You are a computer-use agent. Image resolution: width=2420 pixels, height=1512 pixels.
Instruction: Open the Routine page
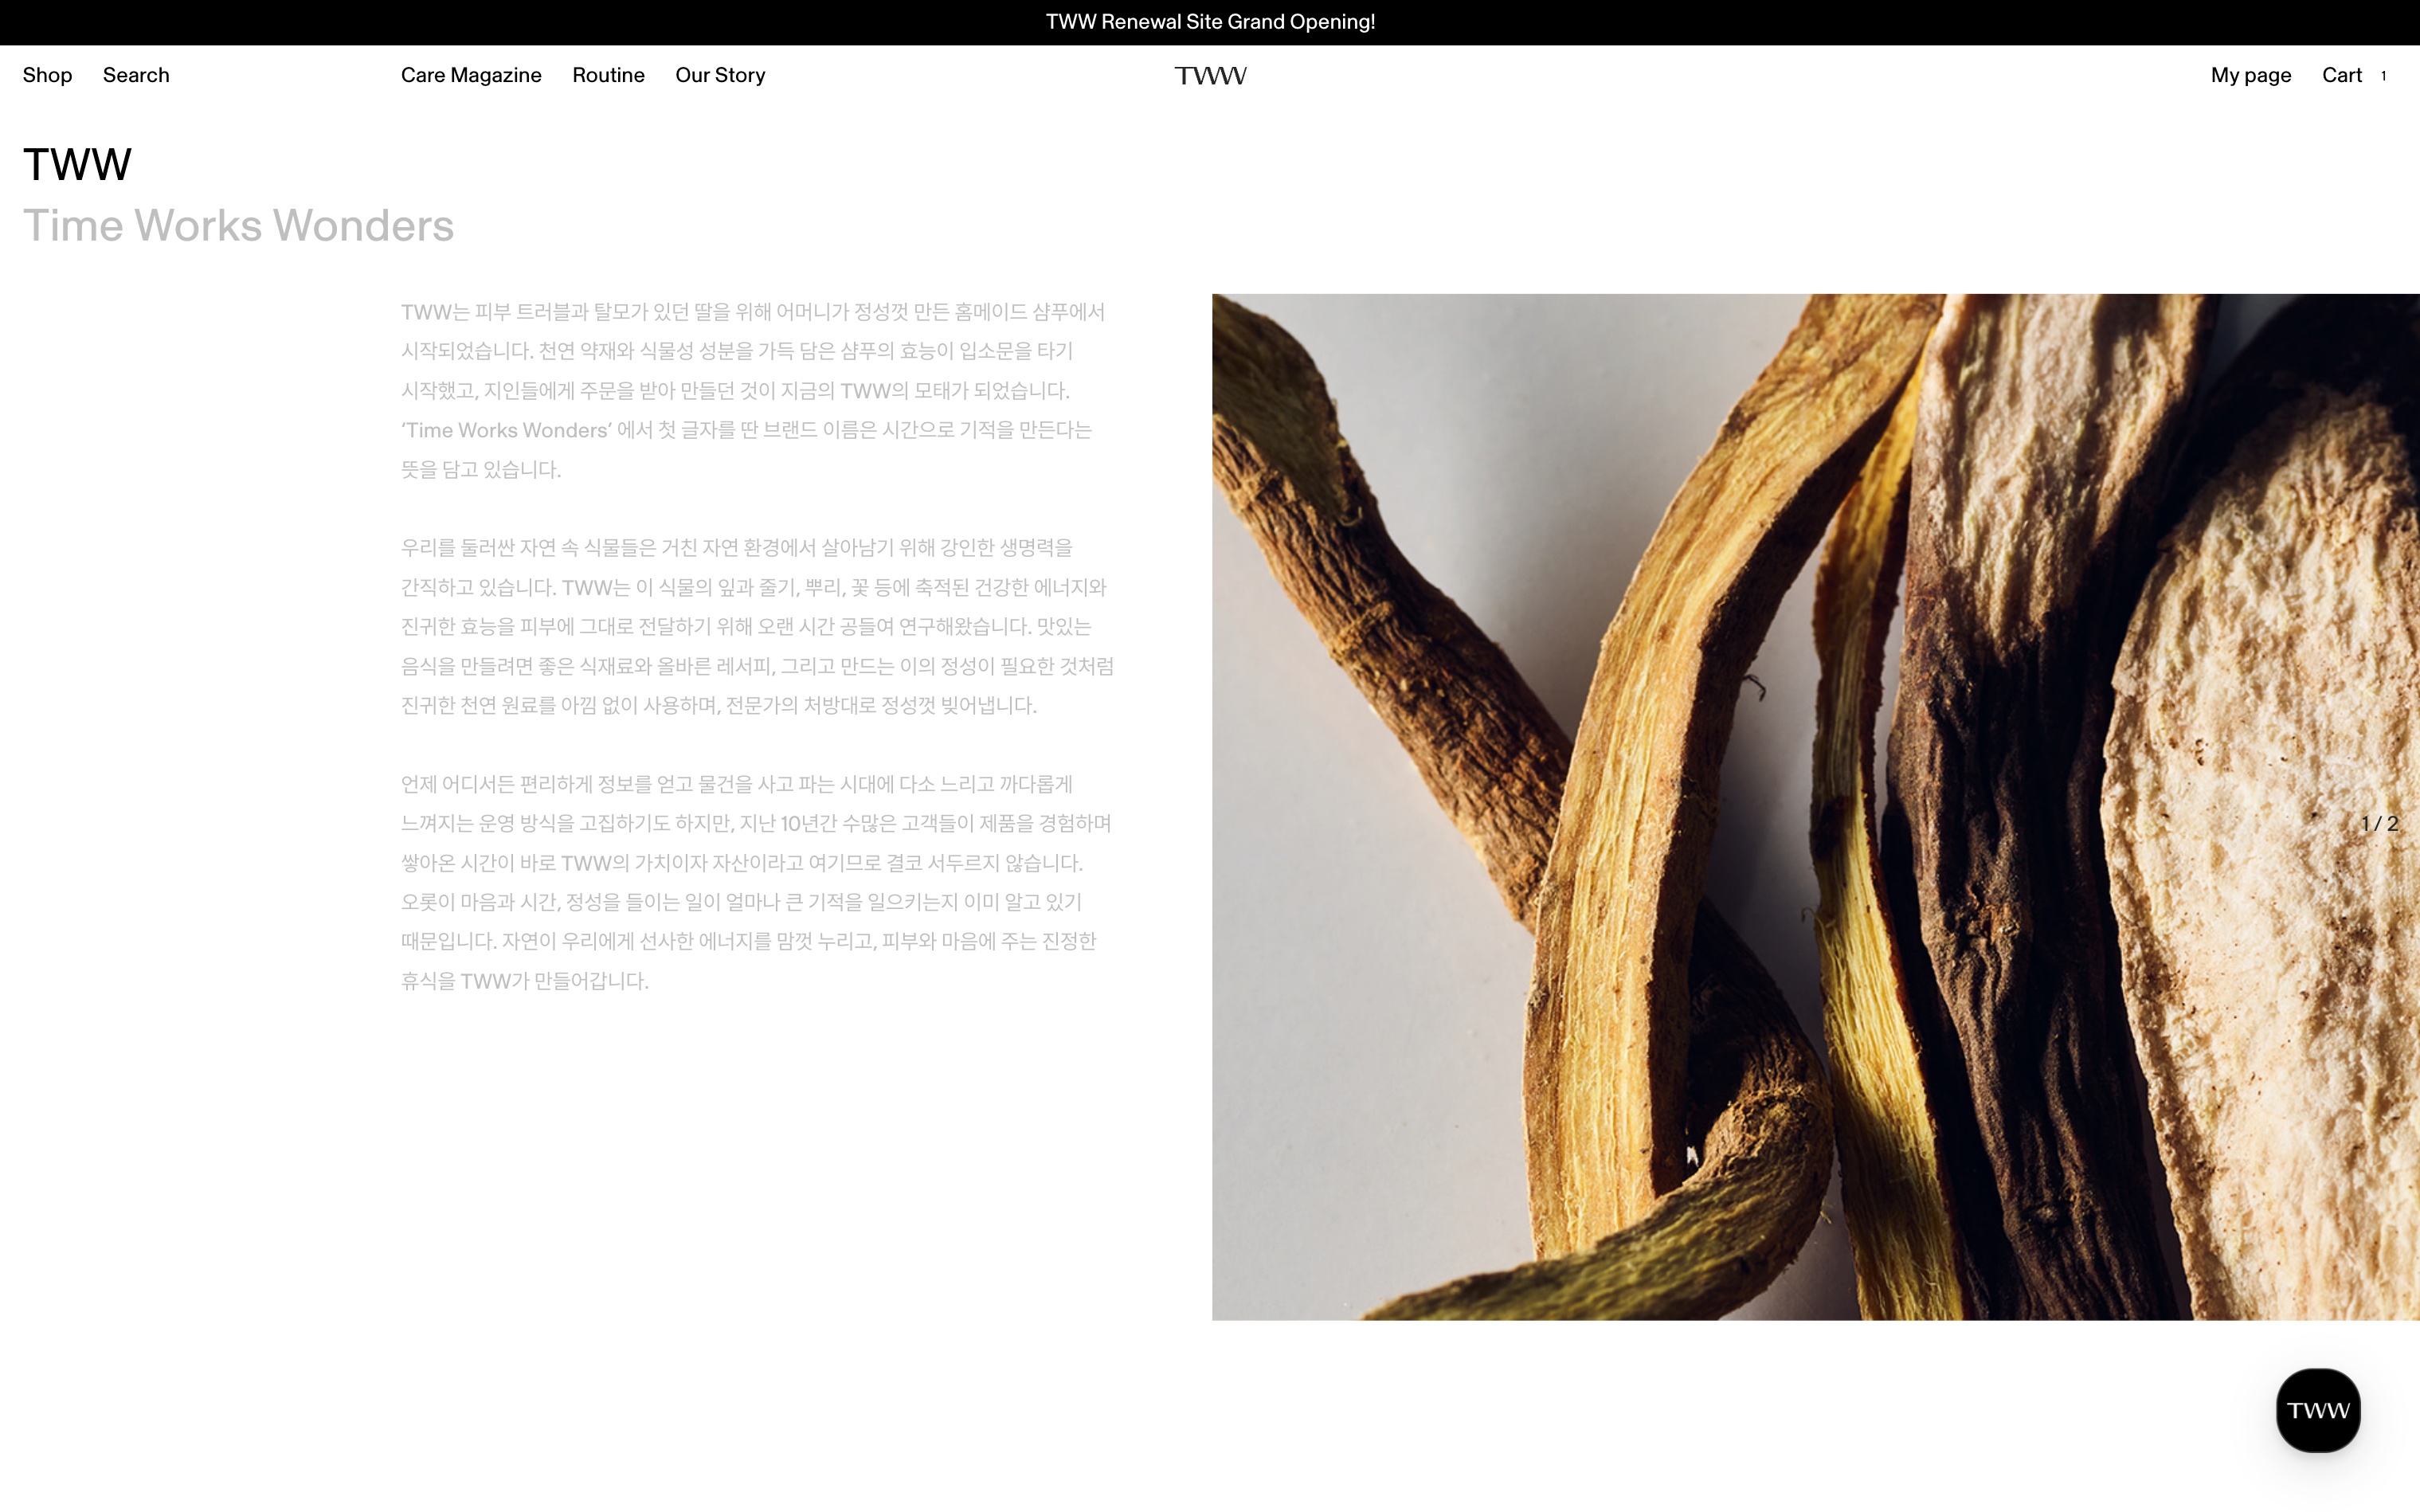(x=608, y=76)
